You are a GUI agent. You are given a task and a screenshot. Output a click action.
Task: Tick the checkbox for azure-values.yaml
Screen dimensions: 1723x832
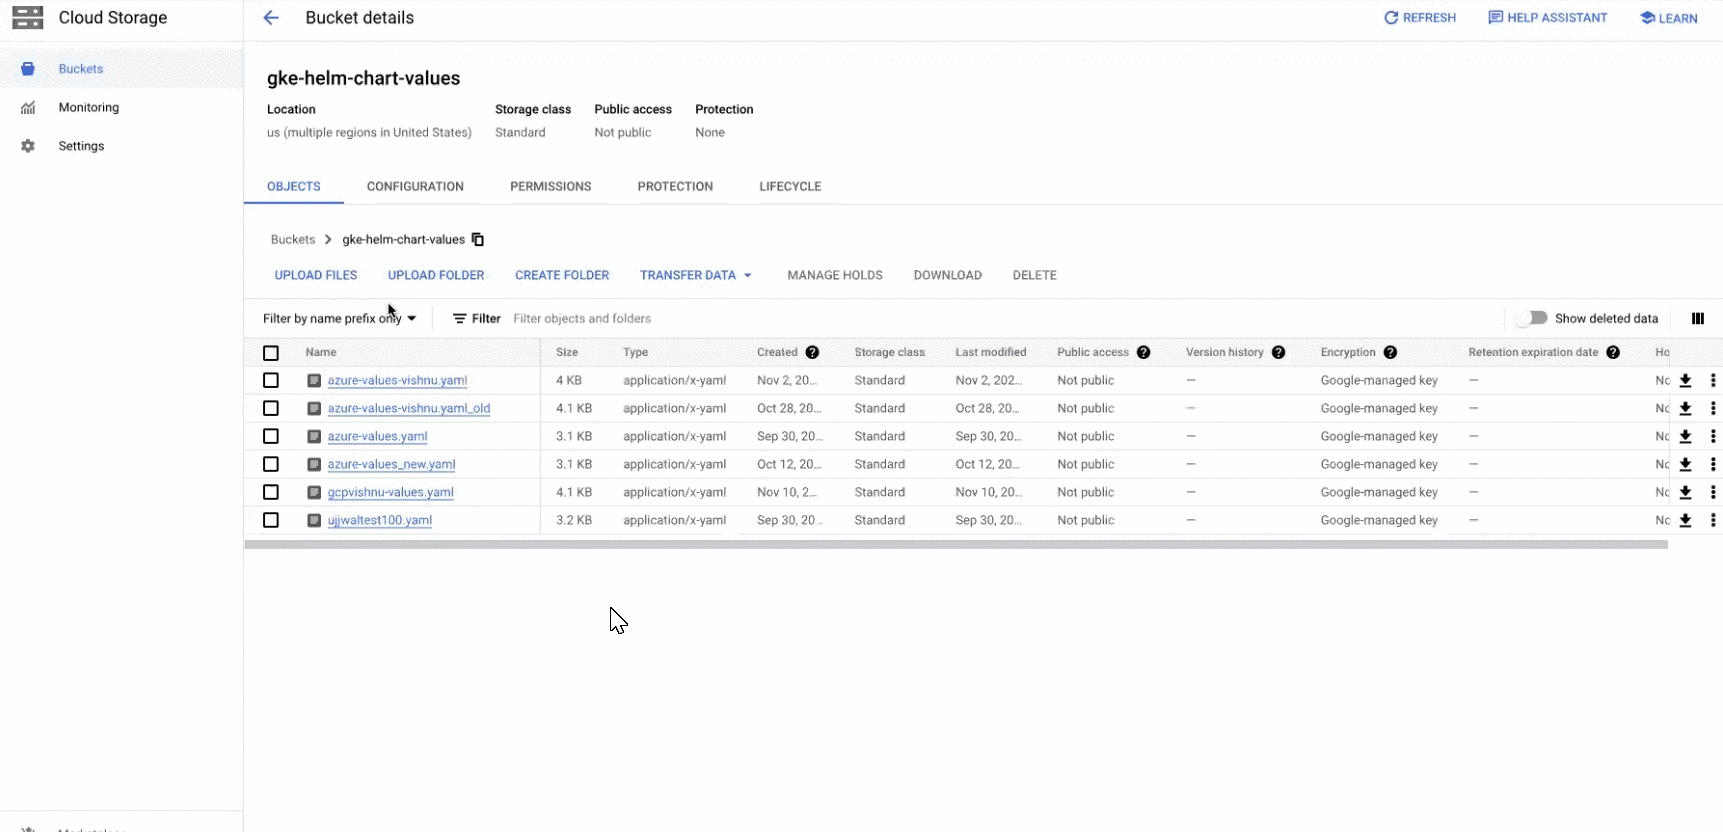pos(271,436)
